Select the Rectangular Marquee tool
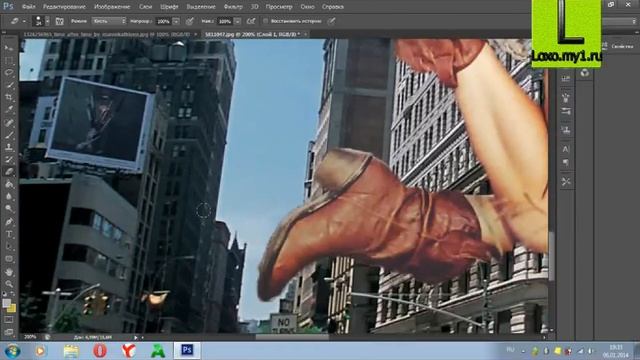640x360 pixels. (x=9, y=61)
